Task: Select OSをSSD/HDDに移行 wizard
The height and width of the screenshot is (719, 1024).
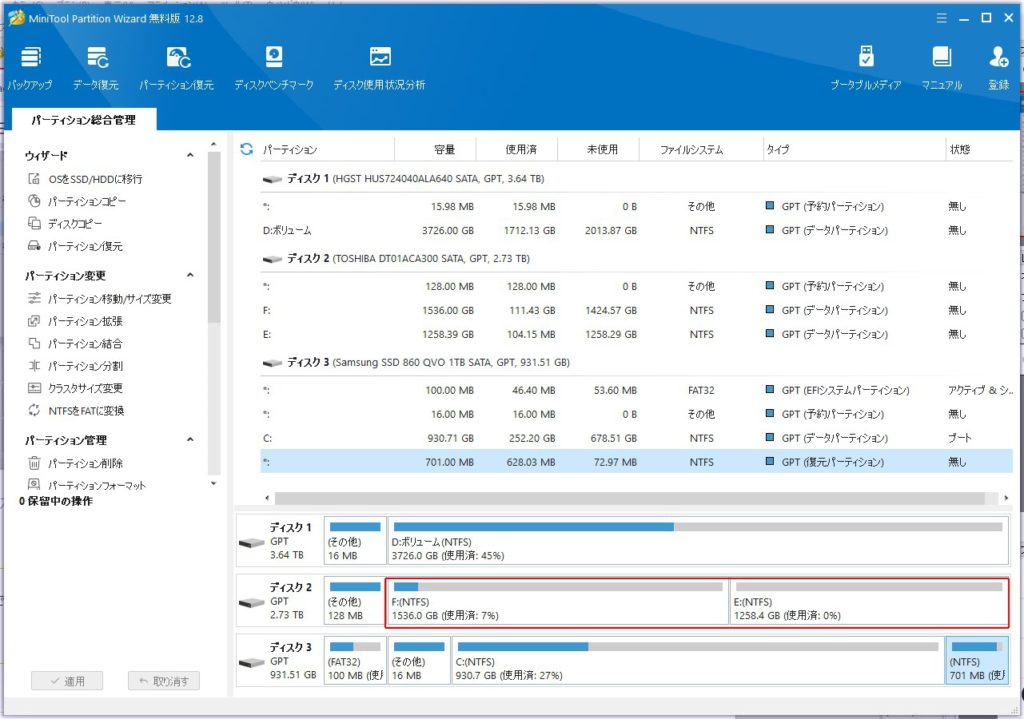Action: [x=95, y=179]
